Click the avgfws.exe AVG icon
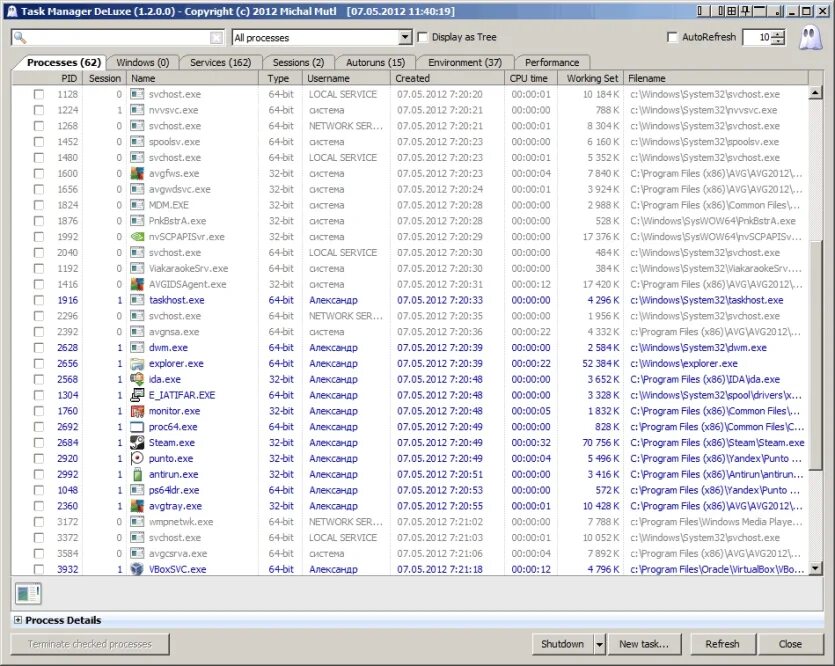835x666 pixels. pos(137,174)
